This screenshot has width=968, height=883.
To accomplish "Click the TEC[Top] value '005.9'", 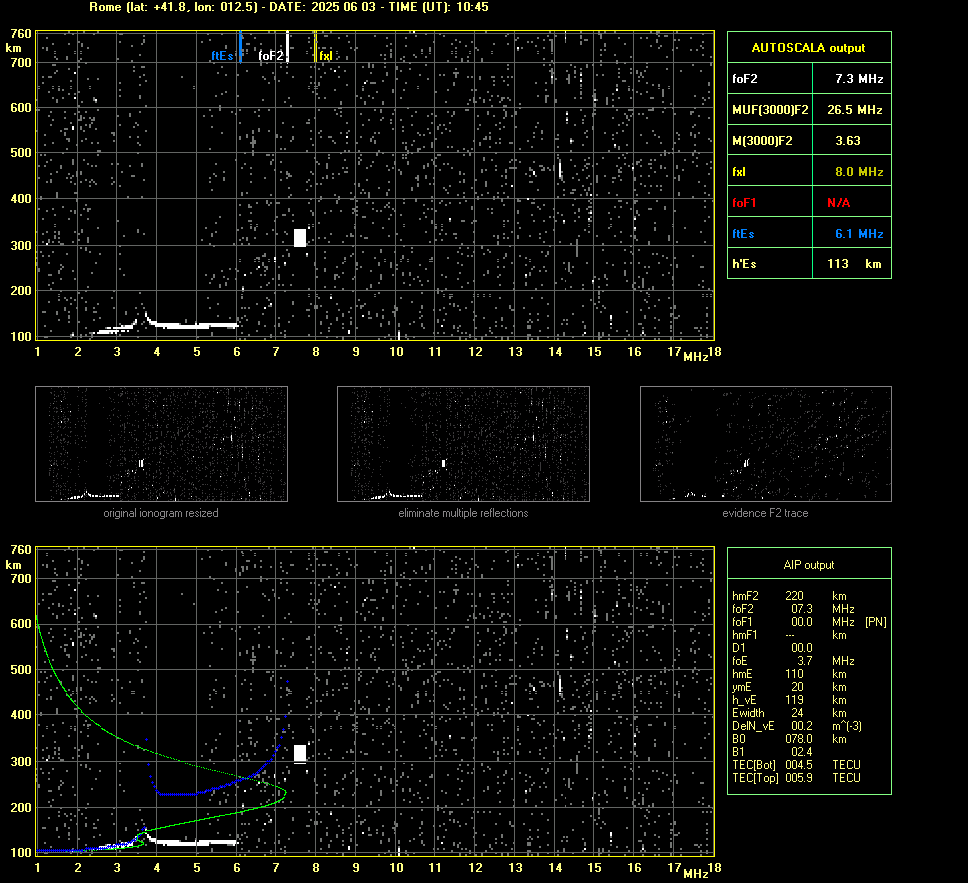I will pyautogui.click(x=799, y=777).
